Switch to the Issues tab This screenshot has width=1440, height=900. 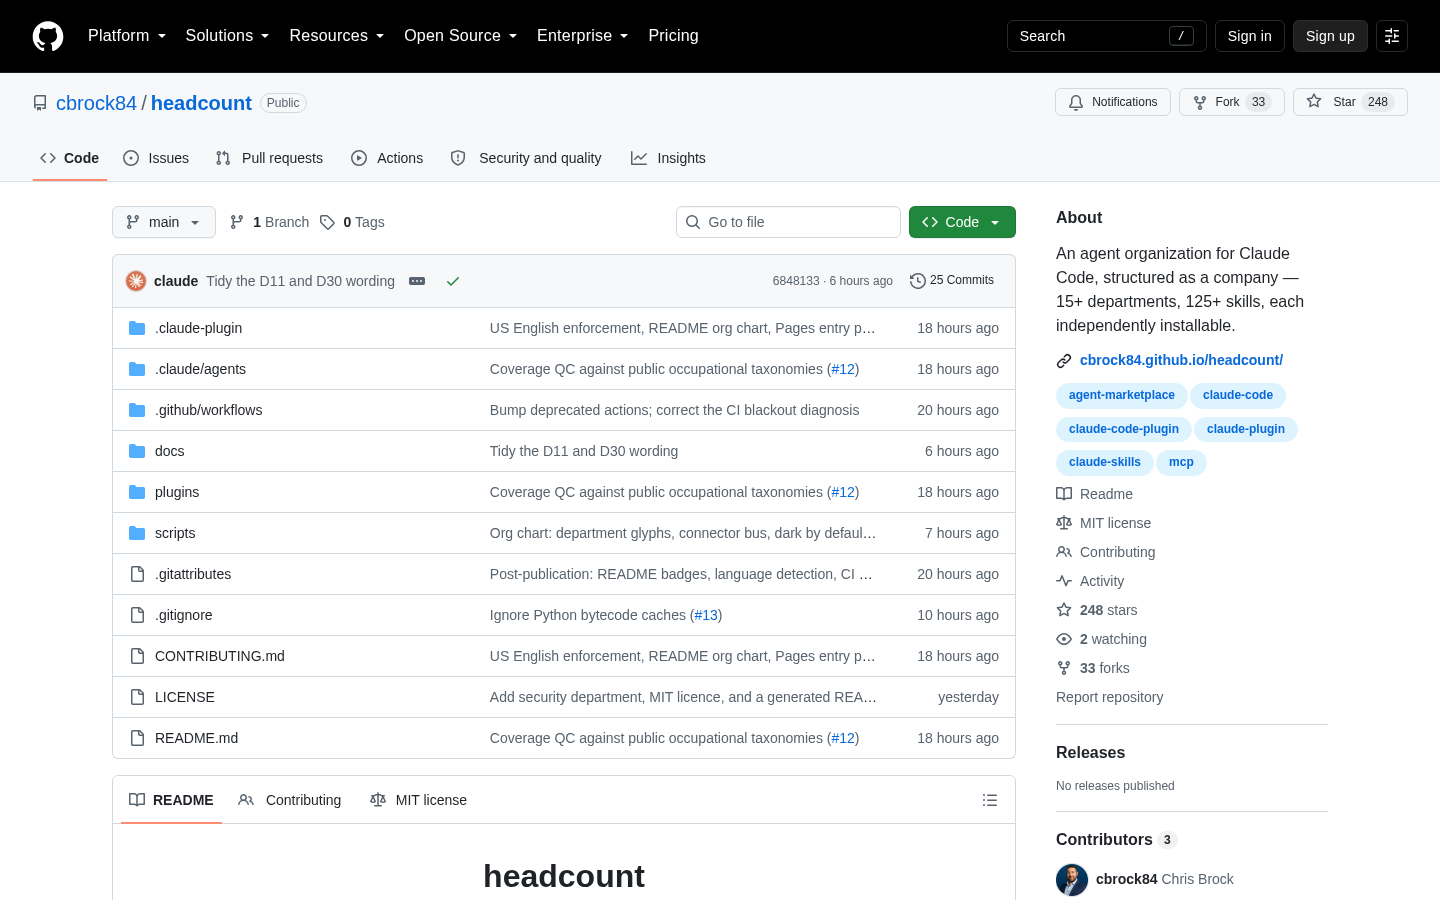pyautogui.click(x=156, y=158)
